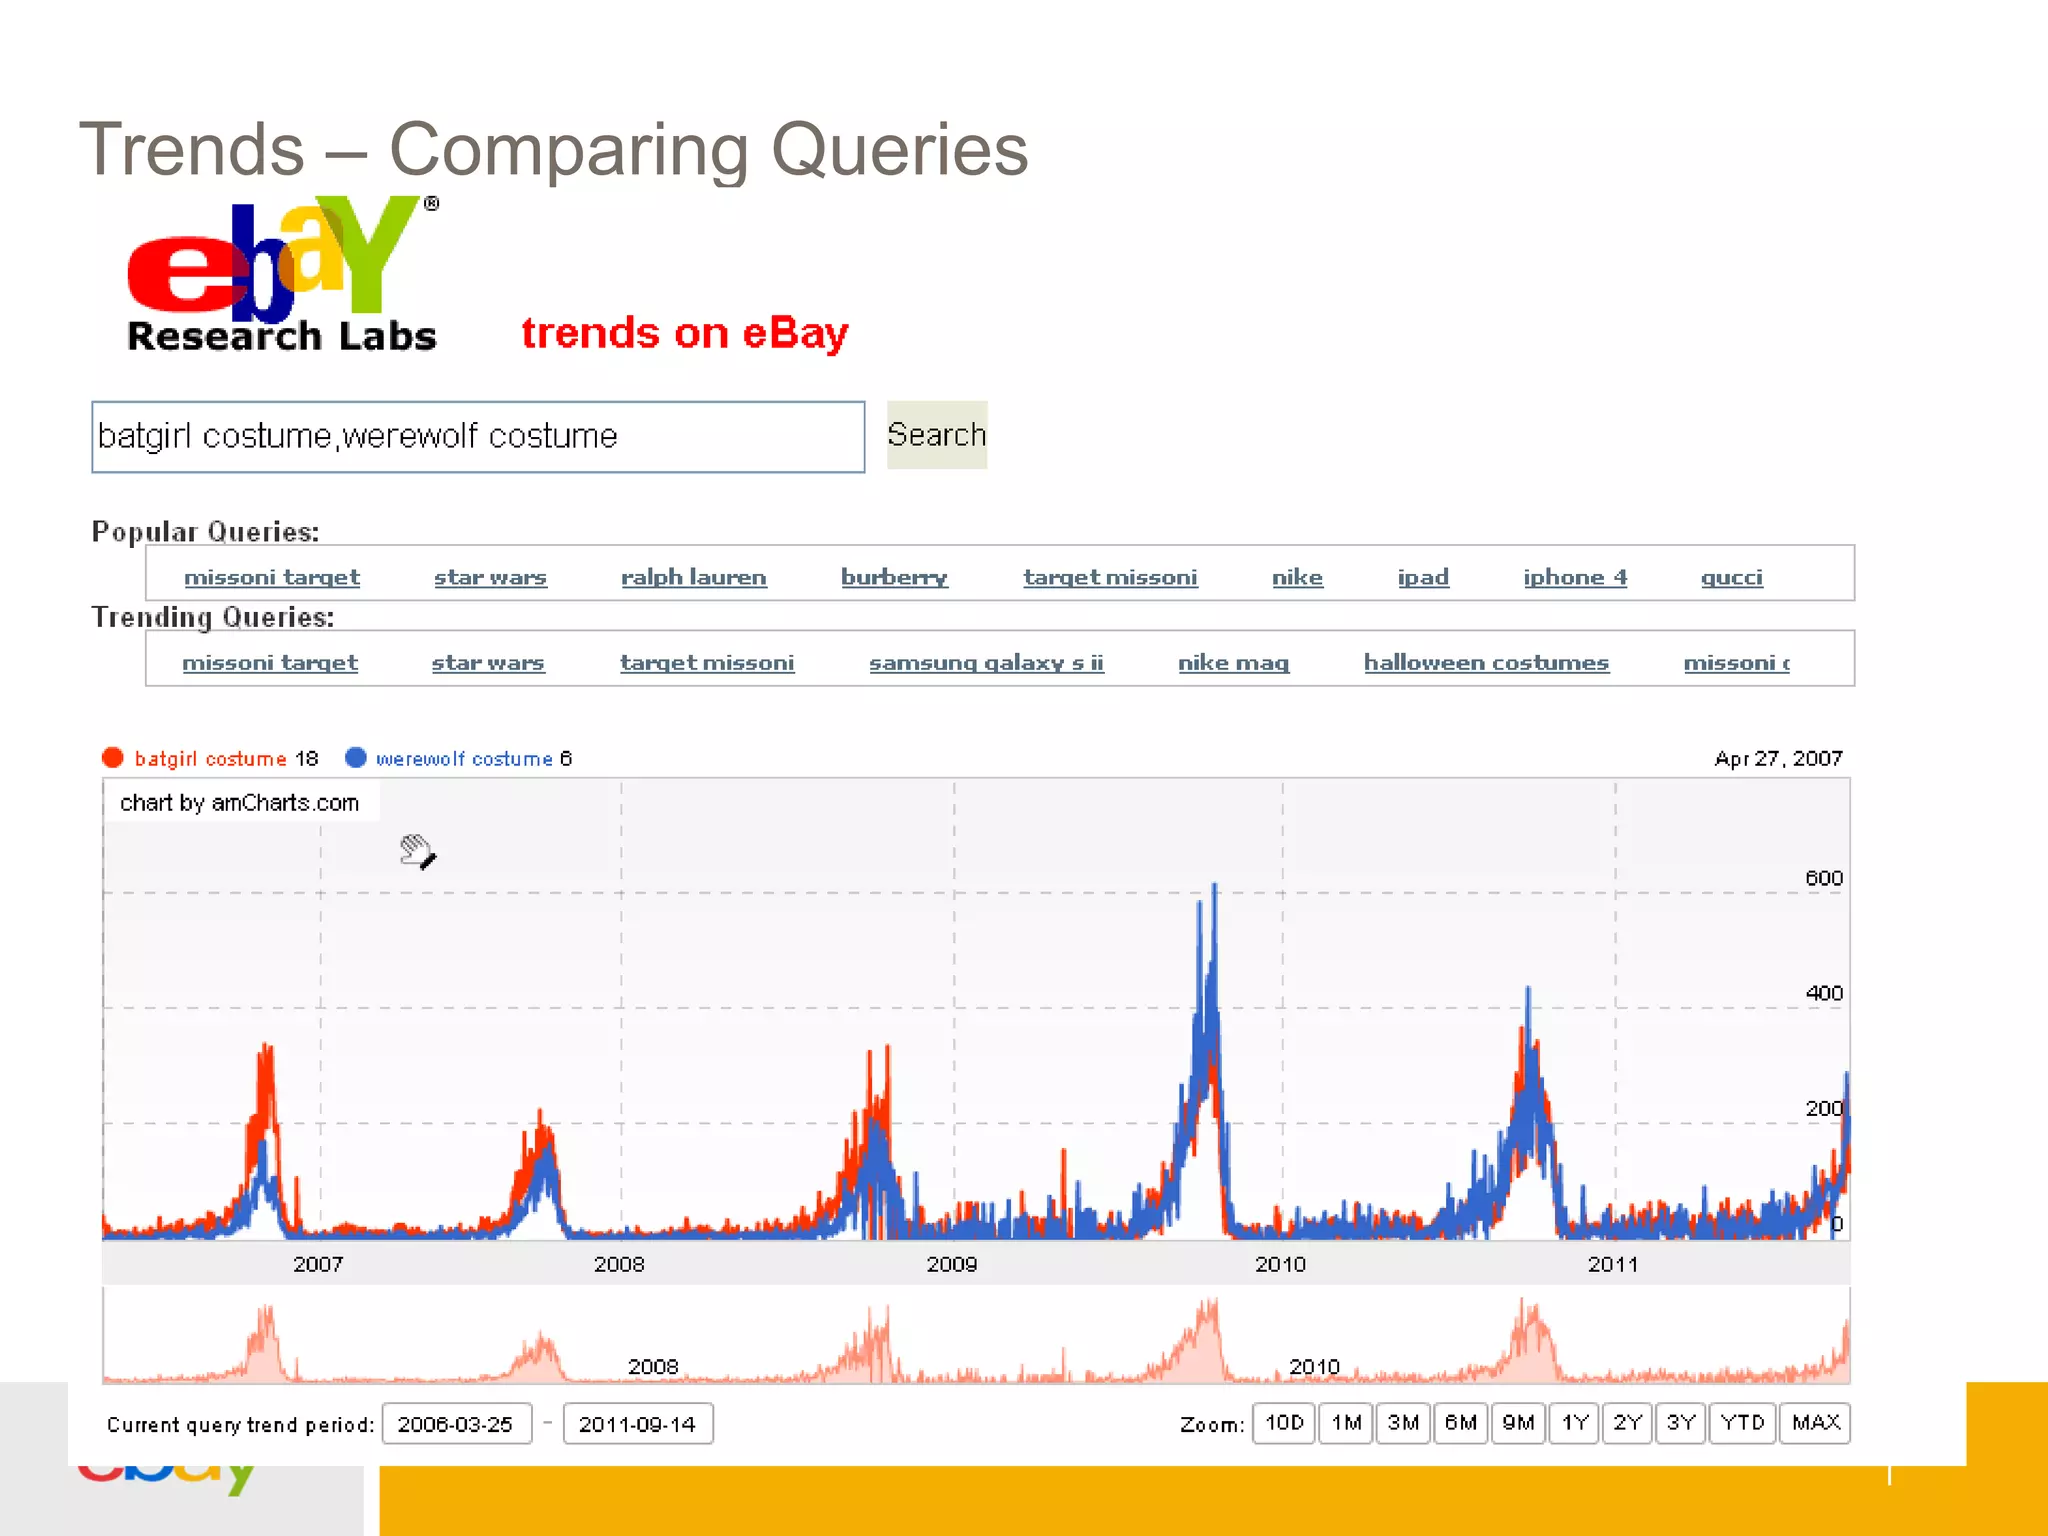The height and width of the screenshot is (1536, 2048).
Task: Click 'chart by amCharts.com' label
Action: coord(239,803)
